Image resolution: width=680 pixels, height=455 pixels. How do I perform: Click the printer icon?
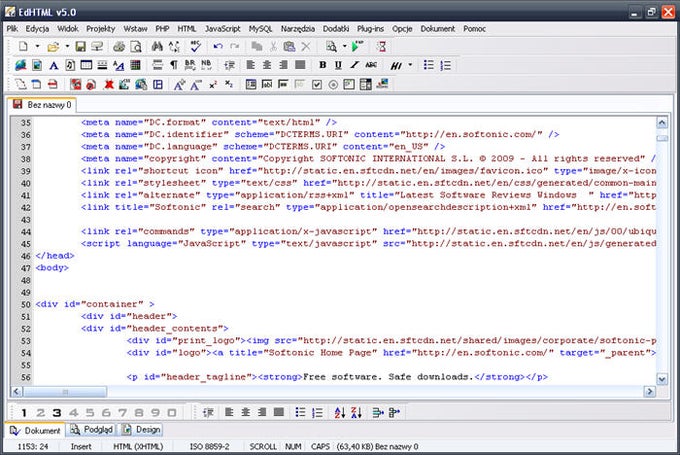119,46
